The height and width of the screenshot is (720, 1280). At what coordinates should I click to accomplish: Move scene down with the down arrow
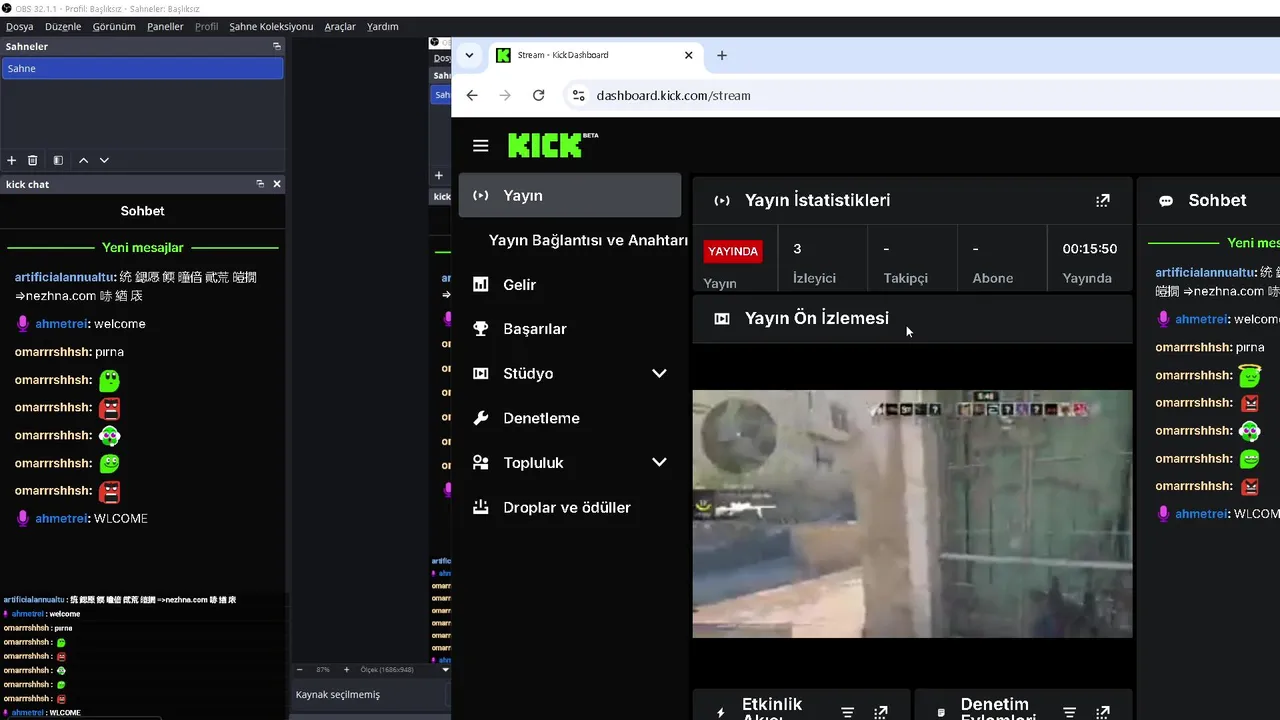(104, 160)
